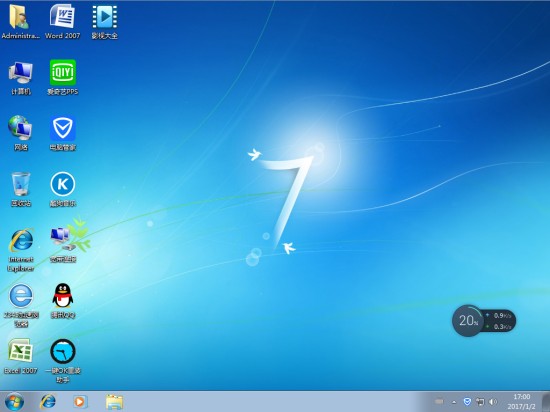Open the Administrator user folder icon
The width and height of the screenshot is (550, 412).
[x=20, y=22]
